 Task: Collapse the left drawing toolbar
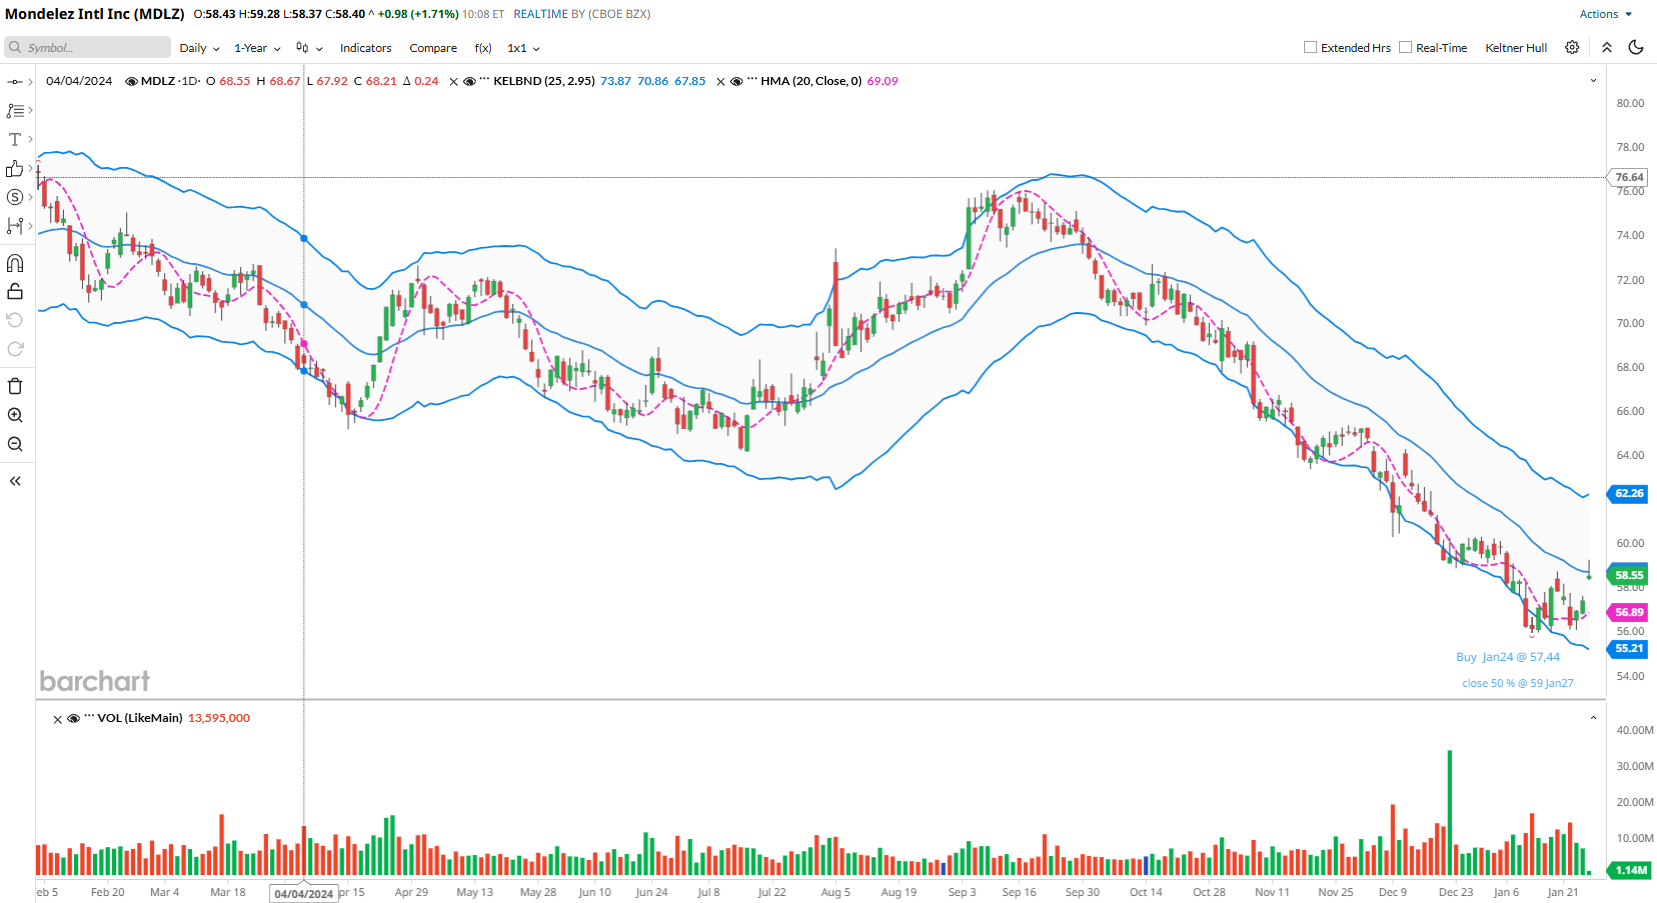(x=15, y=481)
